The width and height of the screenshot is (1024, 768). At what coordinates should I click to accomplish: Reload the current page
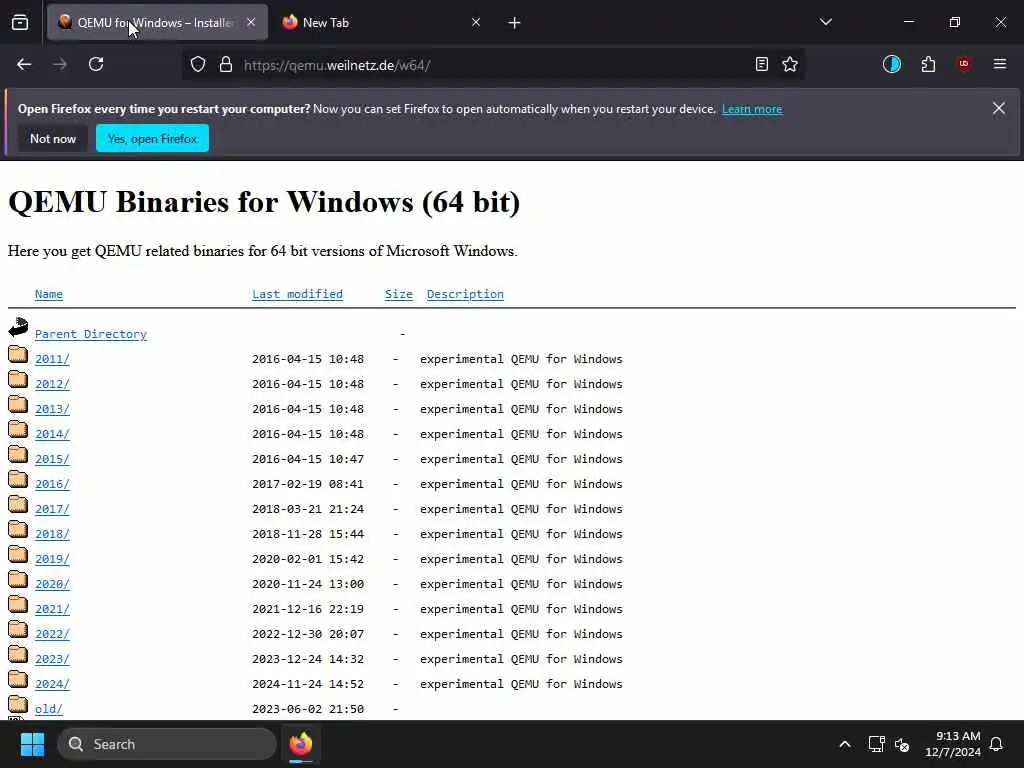(96, 64)
